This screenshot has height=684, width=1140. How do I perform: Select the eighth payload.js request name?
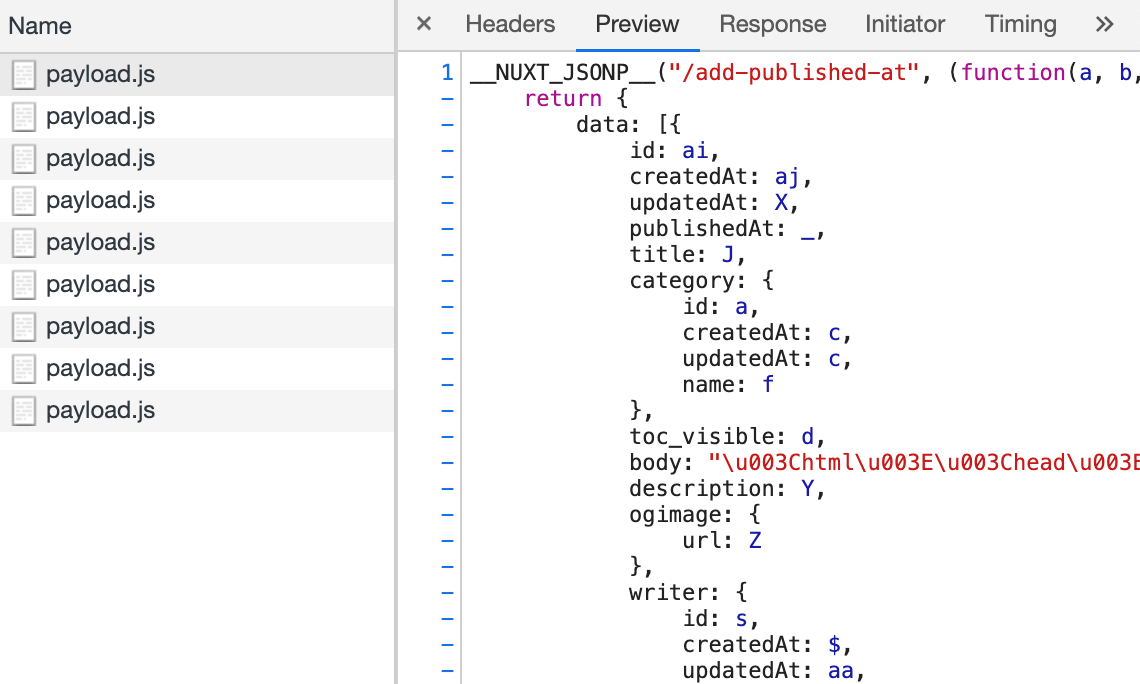coord(100,369)
